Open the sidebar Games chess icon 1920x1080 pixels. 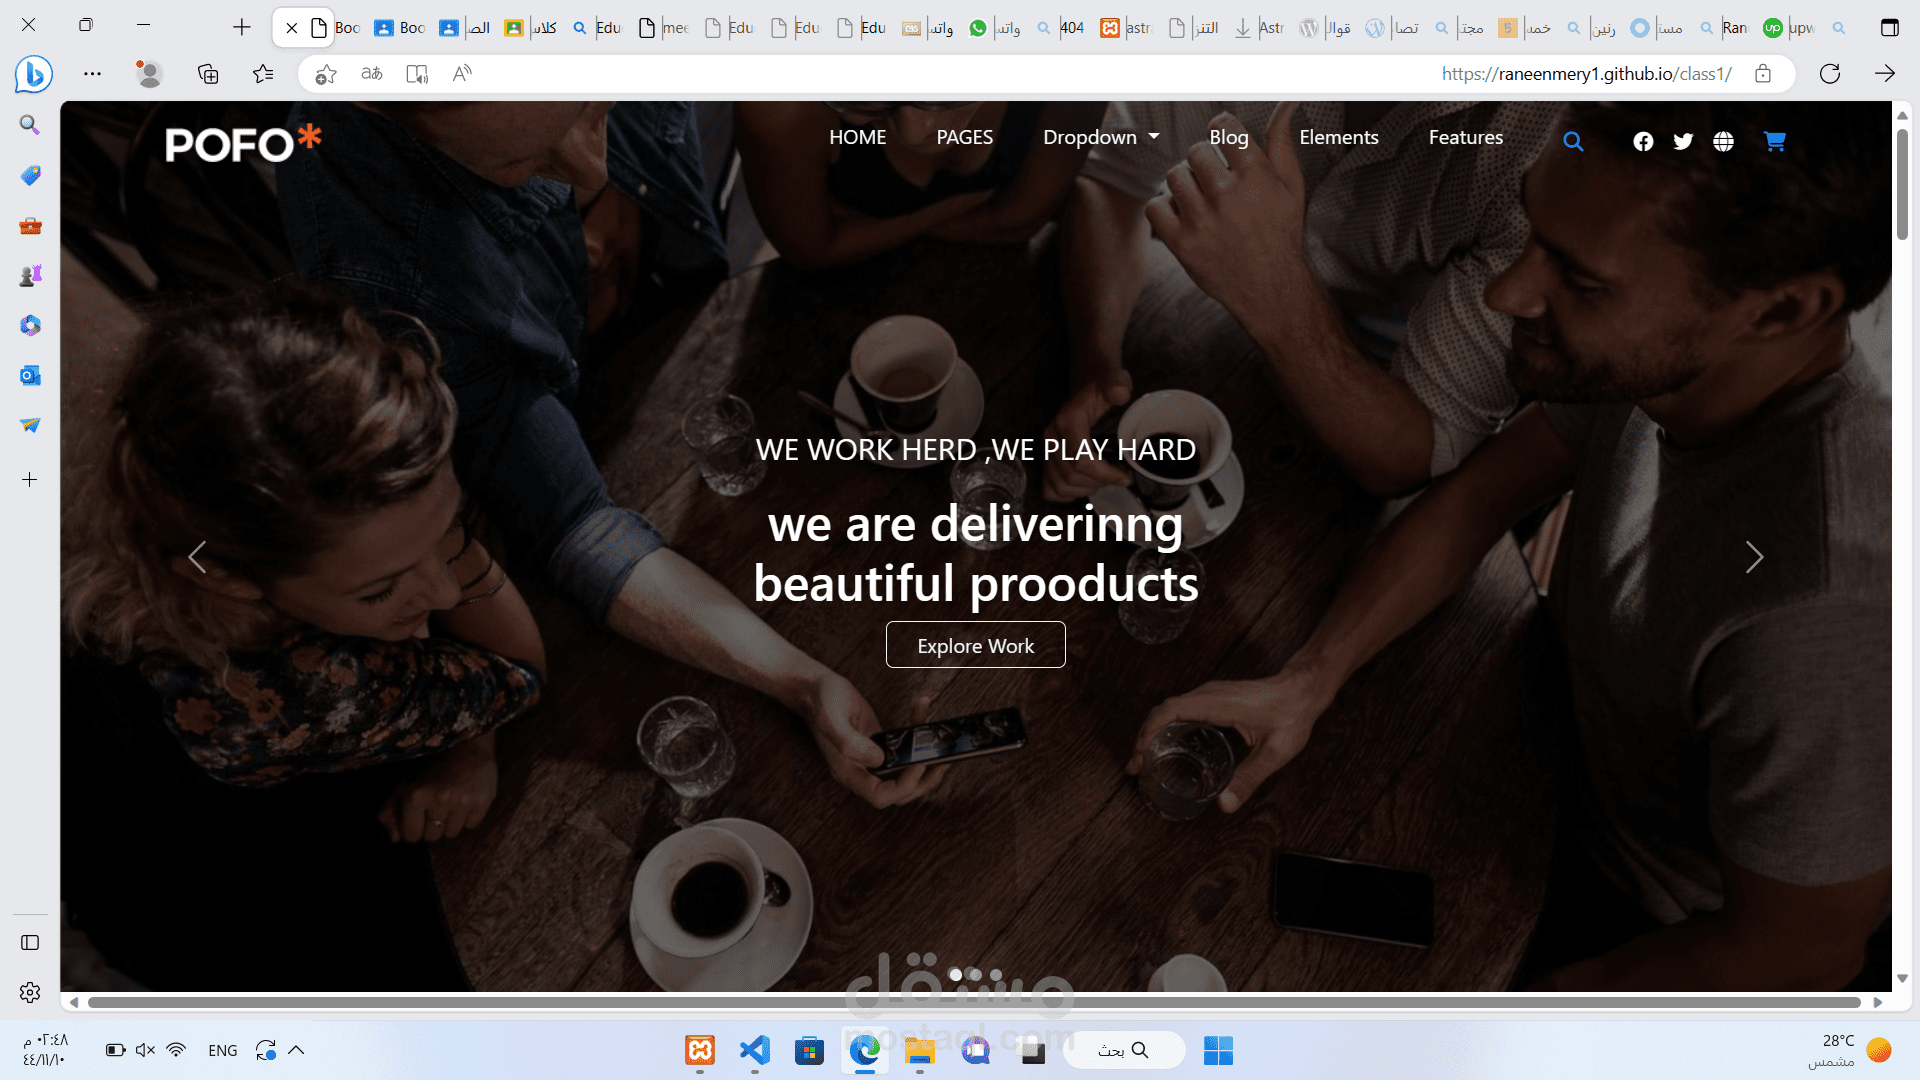tap(30, 275)
